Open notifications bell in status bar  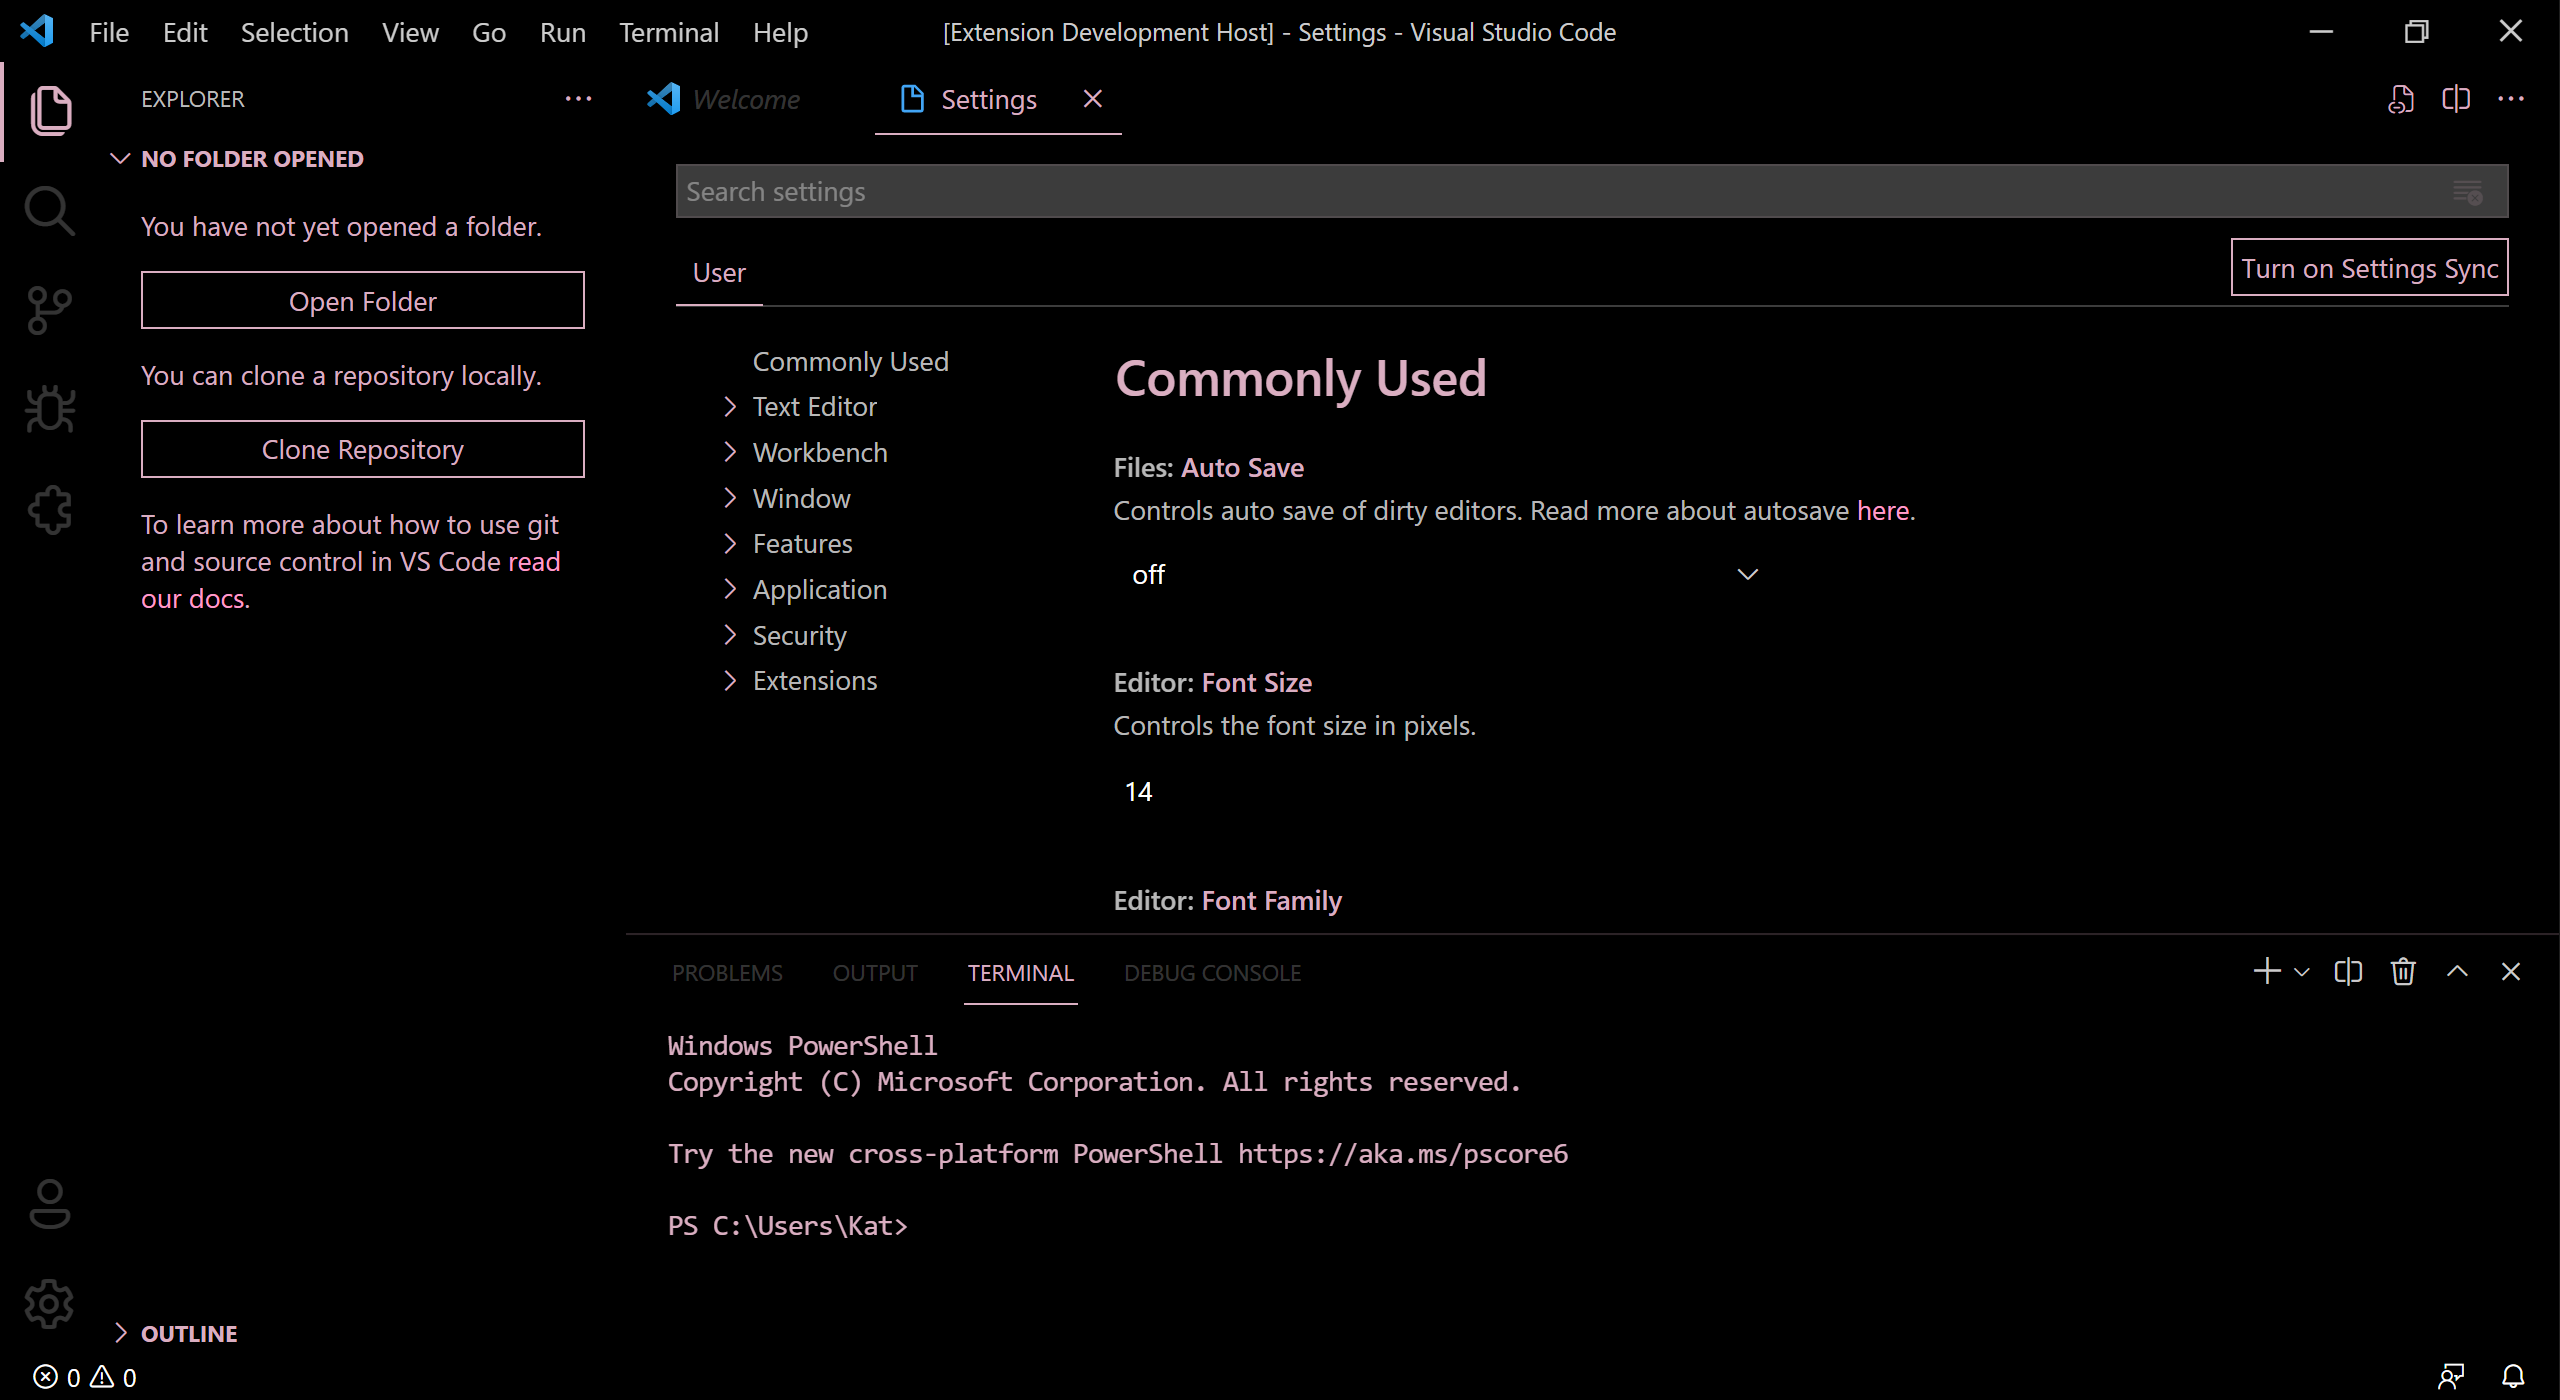click(x=2513, y=1377)
